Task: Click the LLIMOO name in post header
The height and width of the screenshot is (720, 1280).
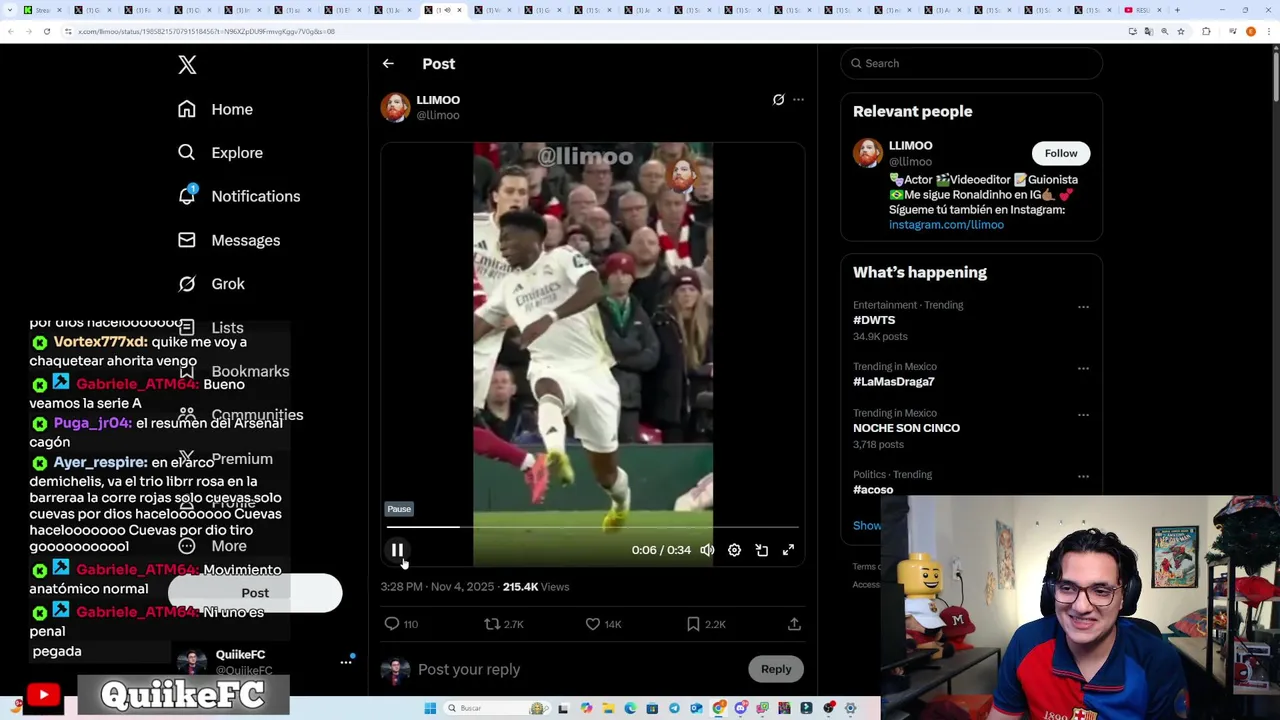Action: [438, 100]
